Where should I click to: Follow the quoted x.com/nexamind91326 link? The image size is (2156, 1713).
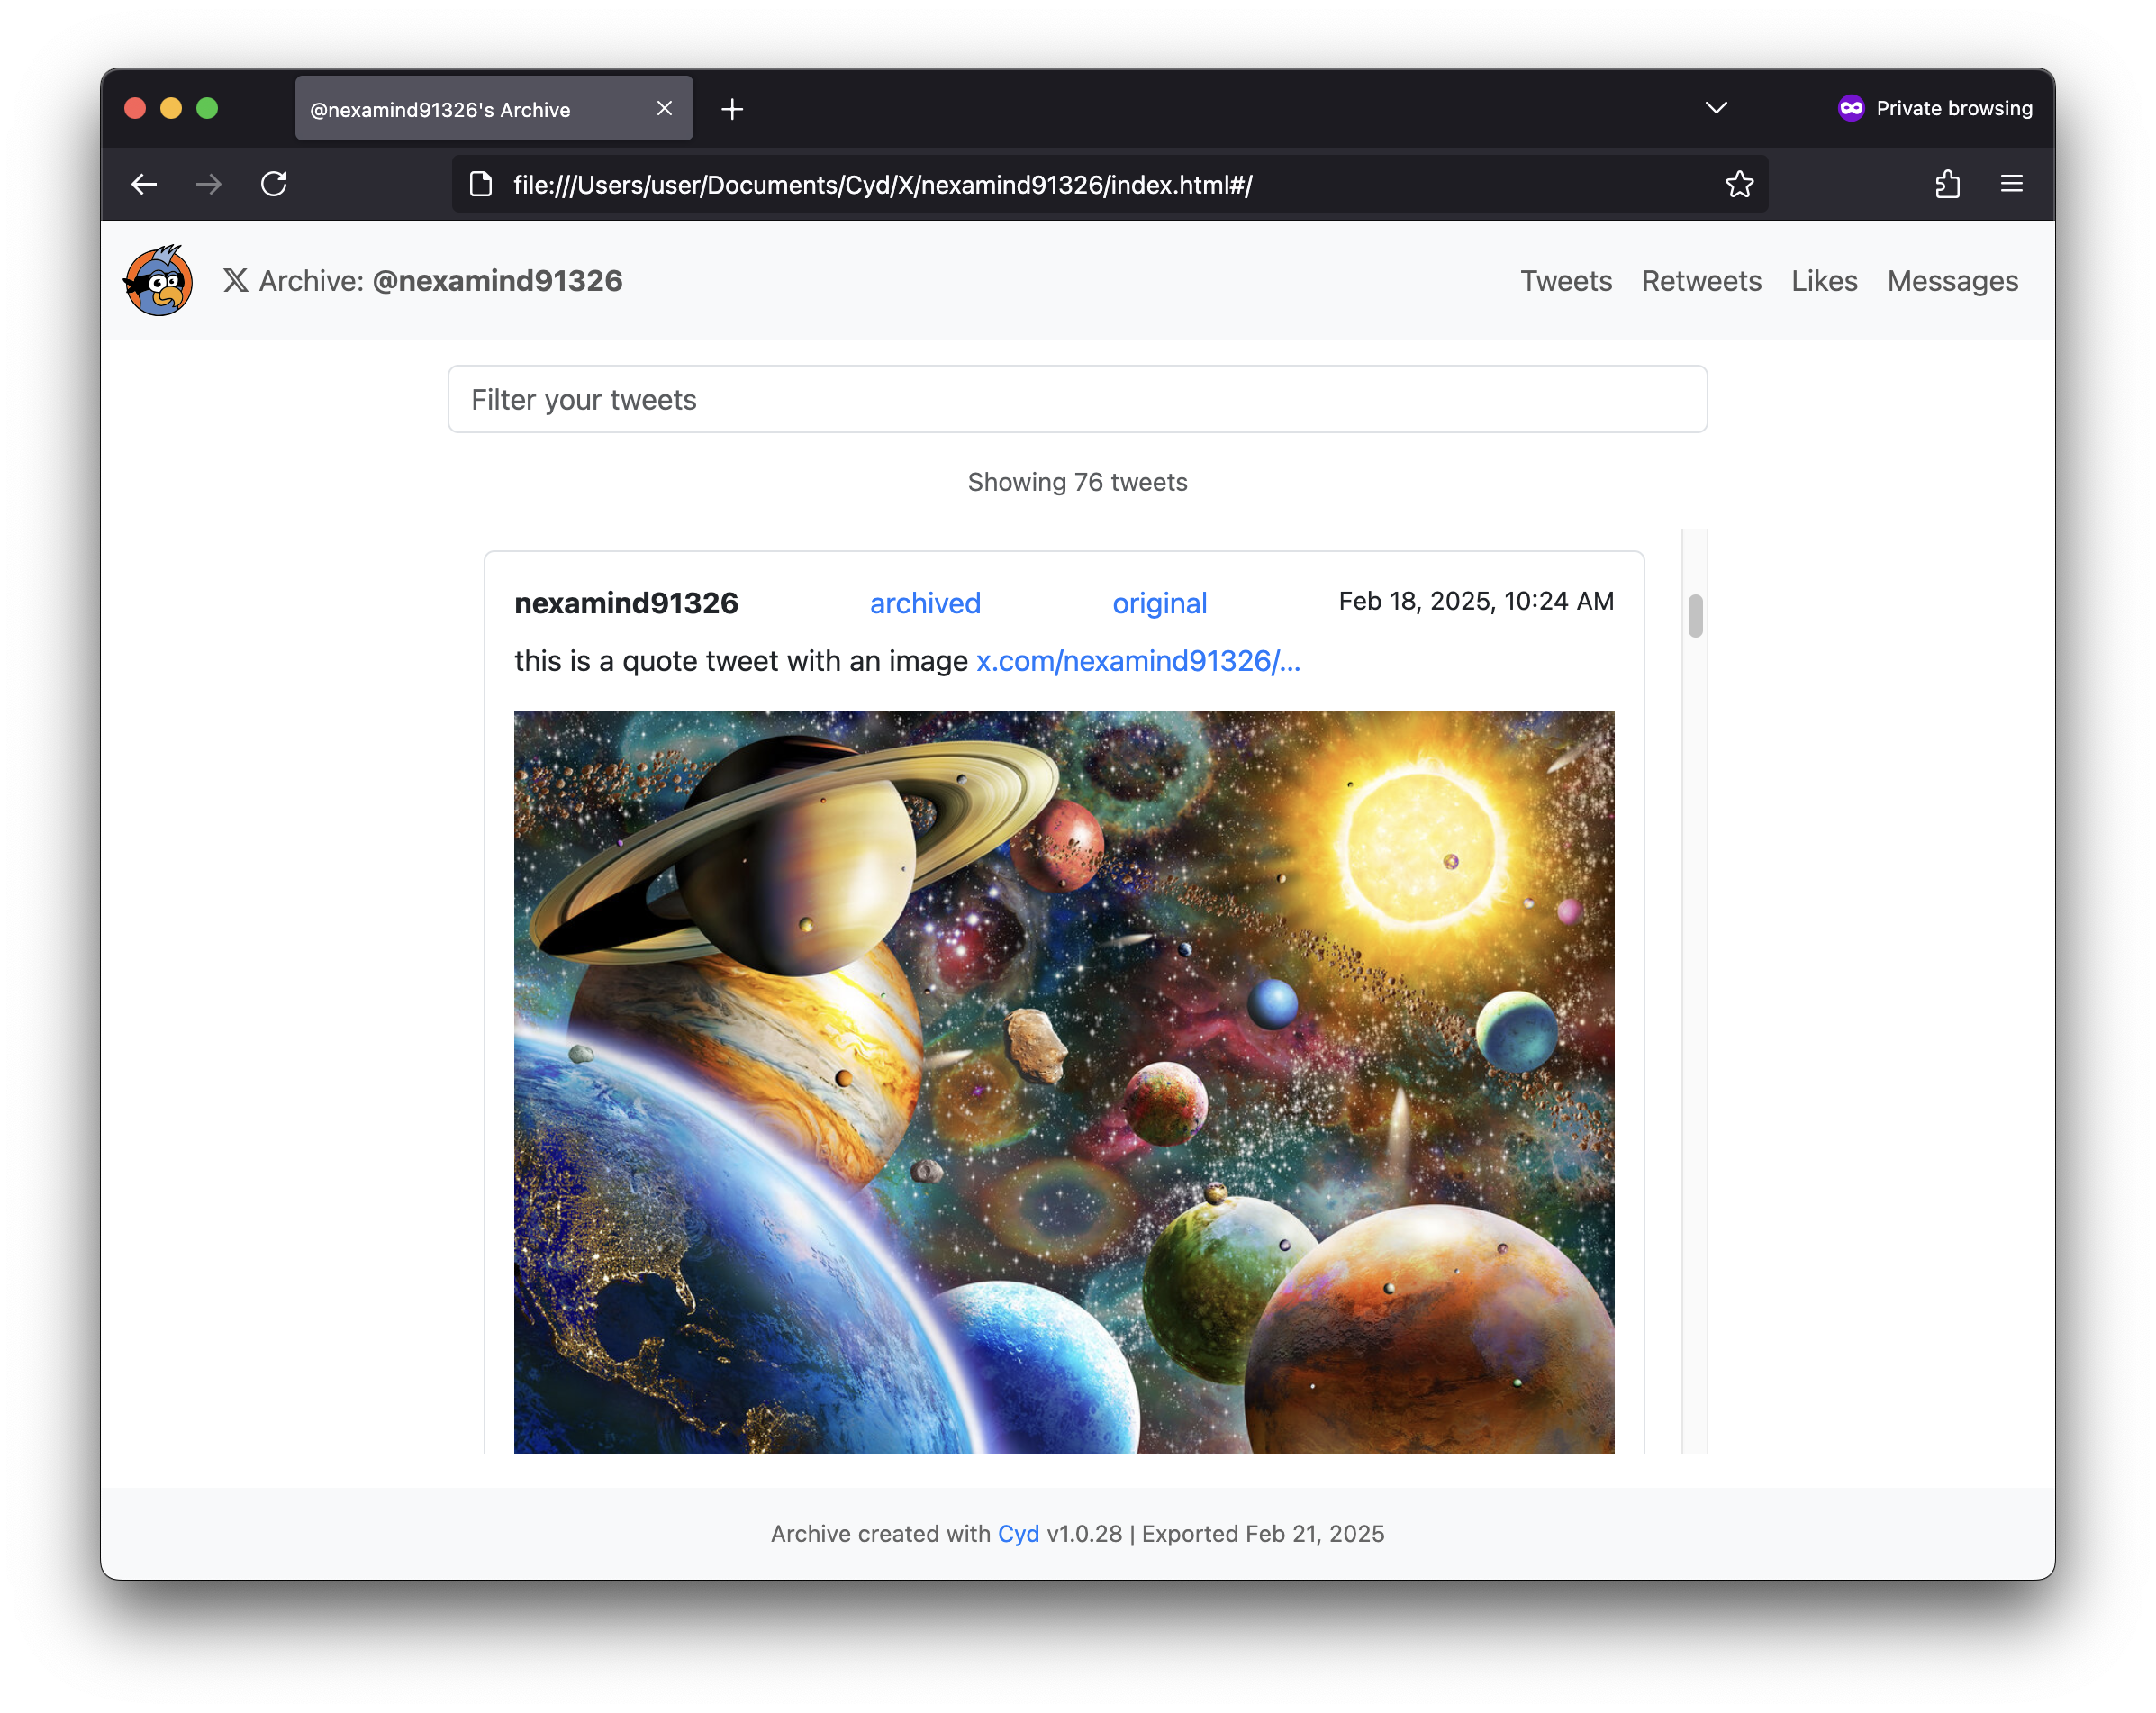pyautogui.click(x=1137, y=661)
